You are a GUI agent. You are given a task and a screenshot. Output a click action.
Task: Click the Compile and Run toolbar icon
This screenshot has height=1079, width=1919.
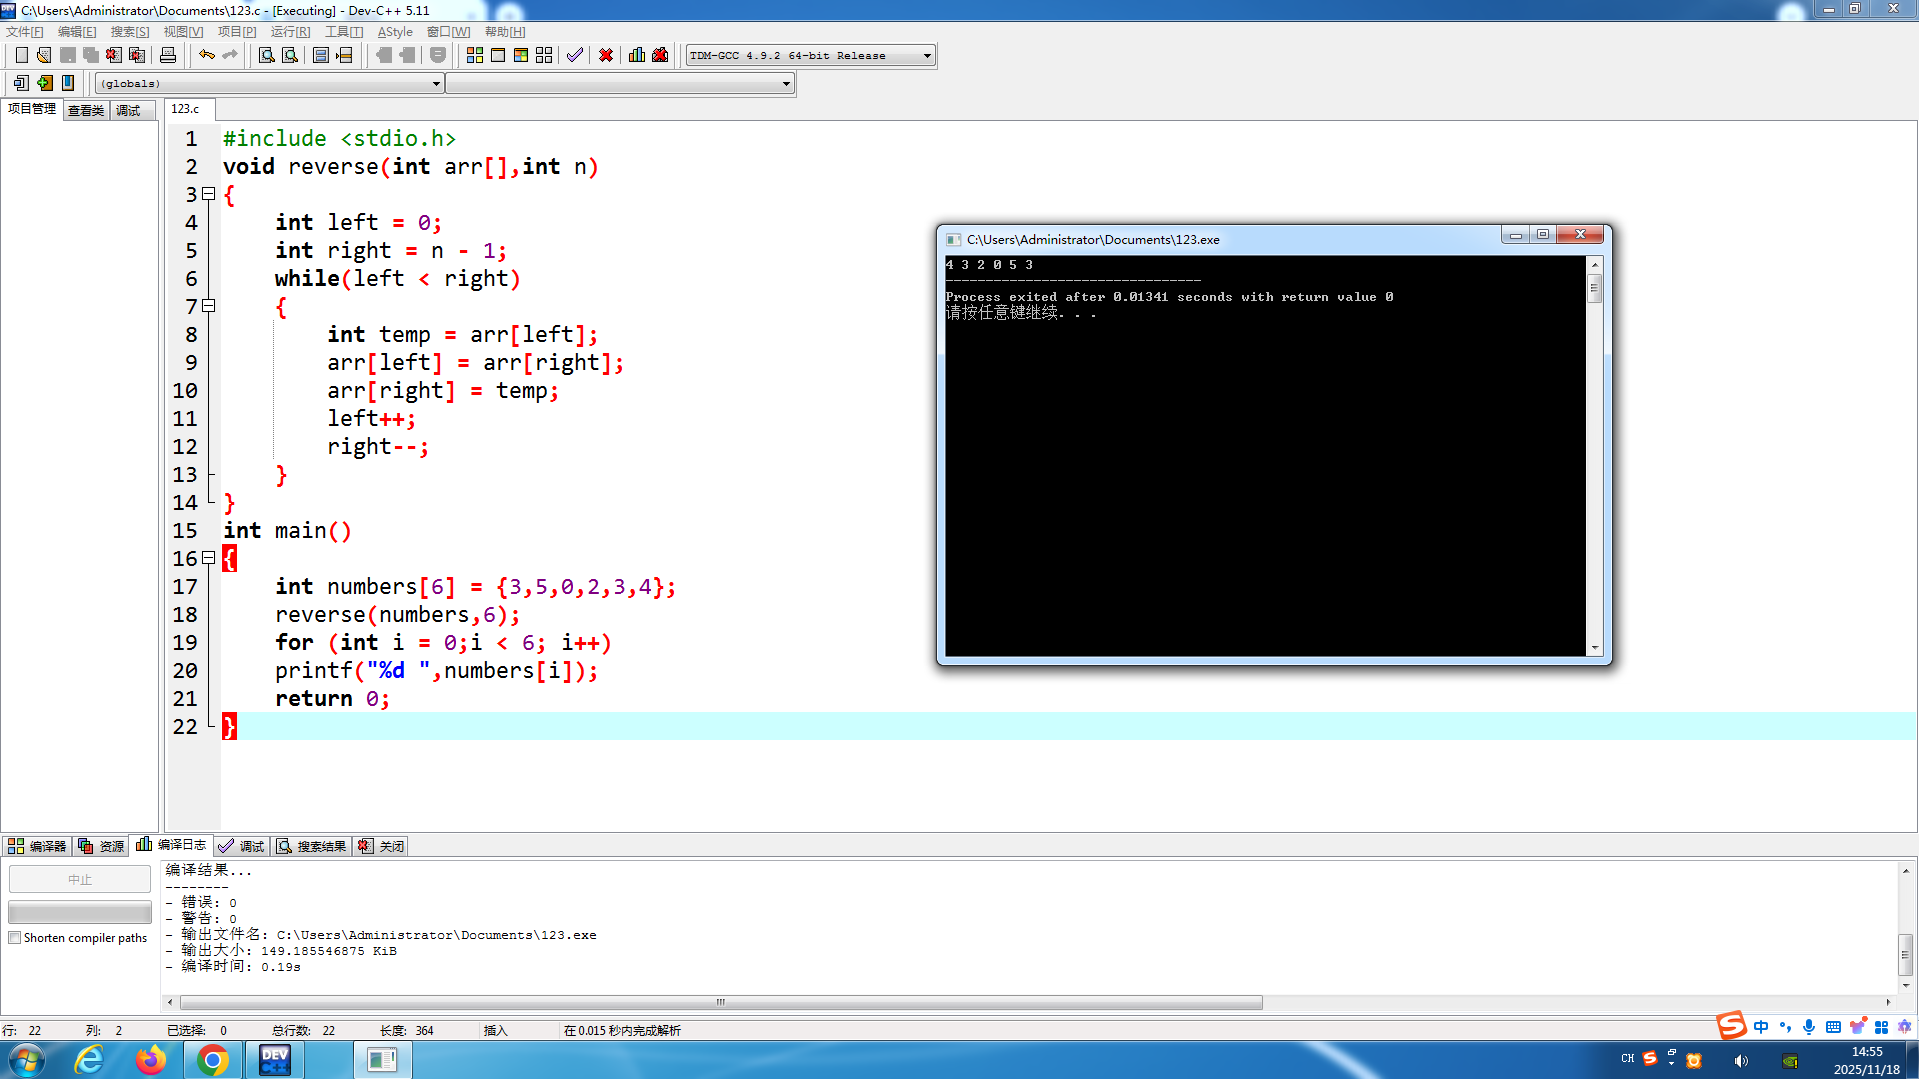pyautogui.click(x=521, y=55)
